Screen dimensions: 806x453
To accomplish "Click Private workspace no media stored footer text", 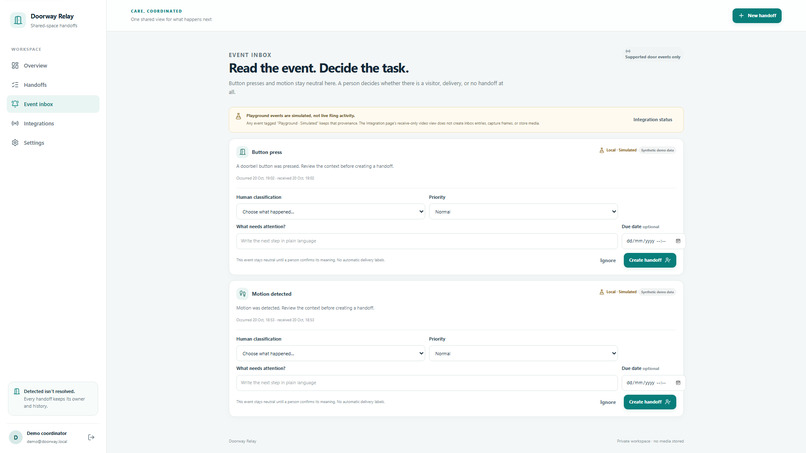I will (650, 441).
